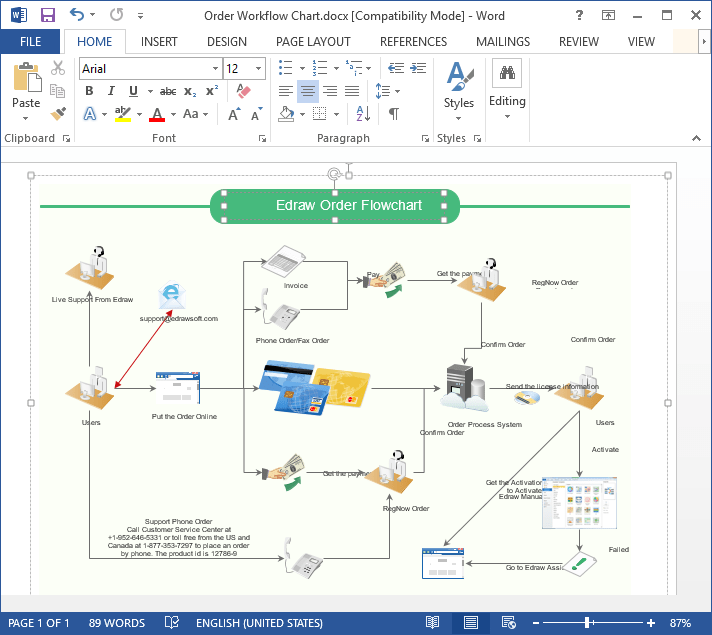Toggle Center alignment
The width and height of the screenshot is (712, 635).
308,91
